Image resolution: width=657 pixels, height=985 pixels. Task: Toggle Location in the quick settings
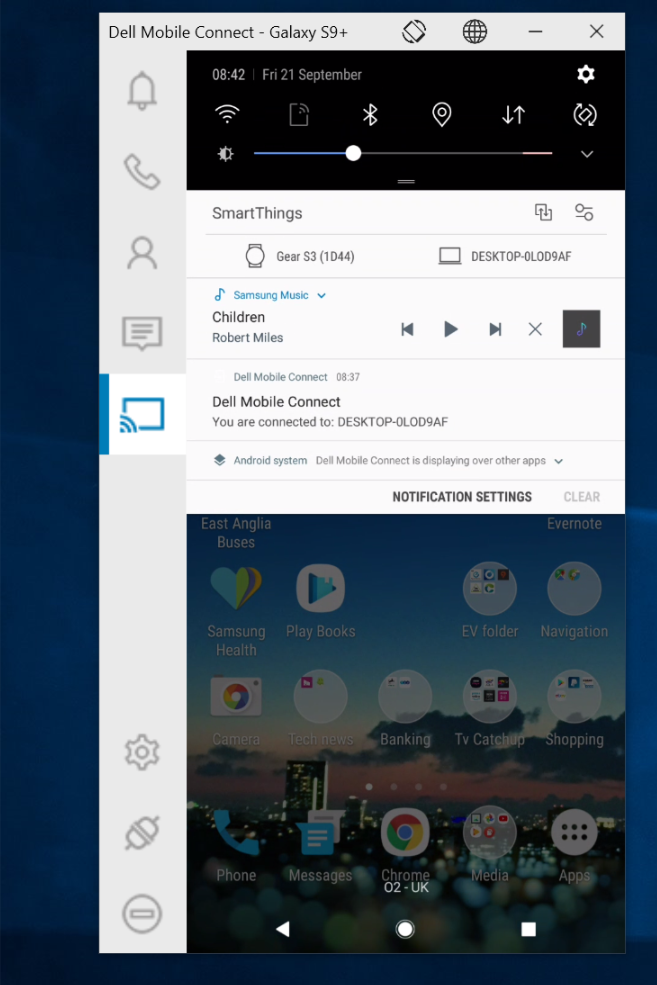pyautogui.click(x=442, y=115)
